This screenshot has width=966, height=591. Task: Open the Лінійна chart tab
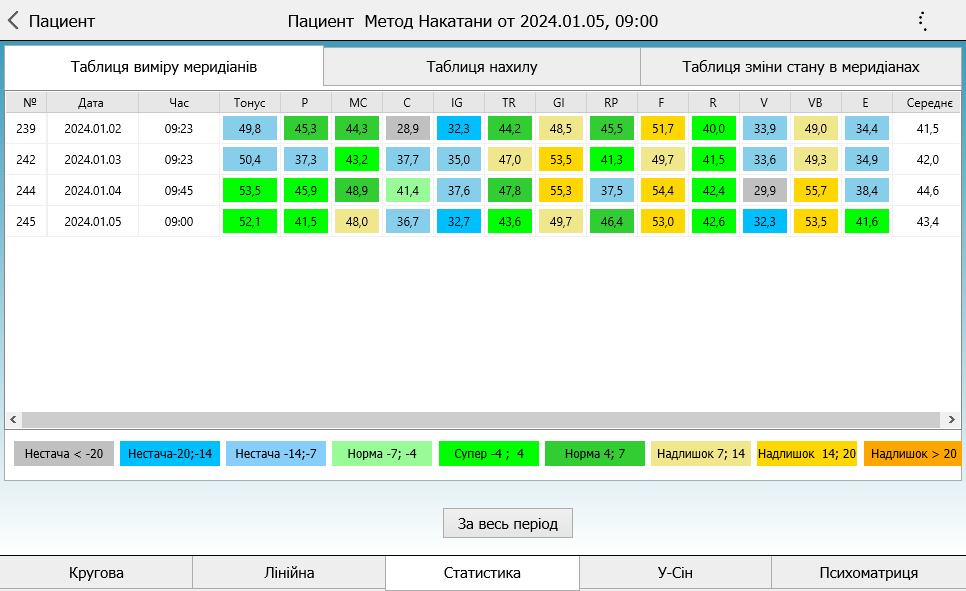tap(288, 573)
